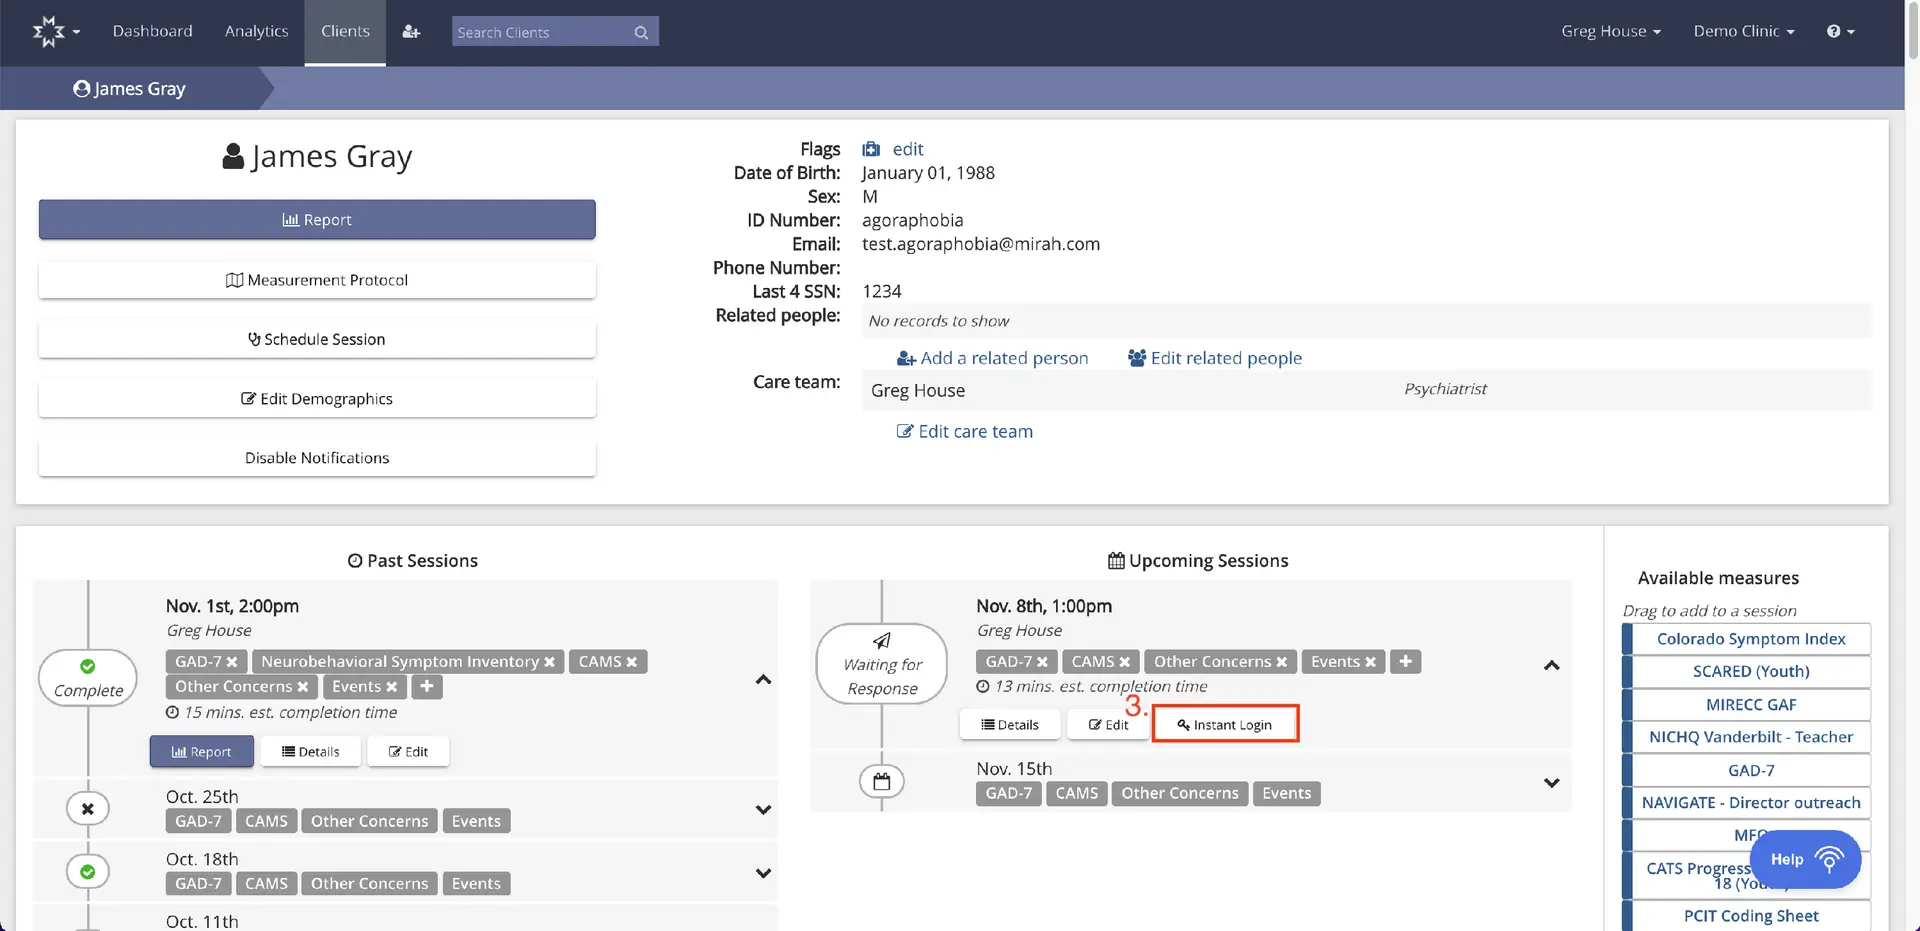Click the add new client icon in navbar
This screenshot has width=1920, height=931.
click(x=411, y=31)
